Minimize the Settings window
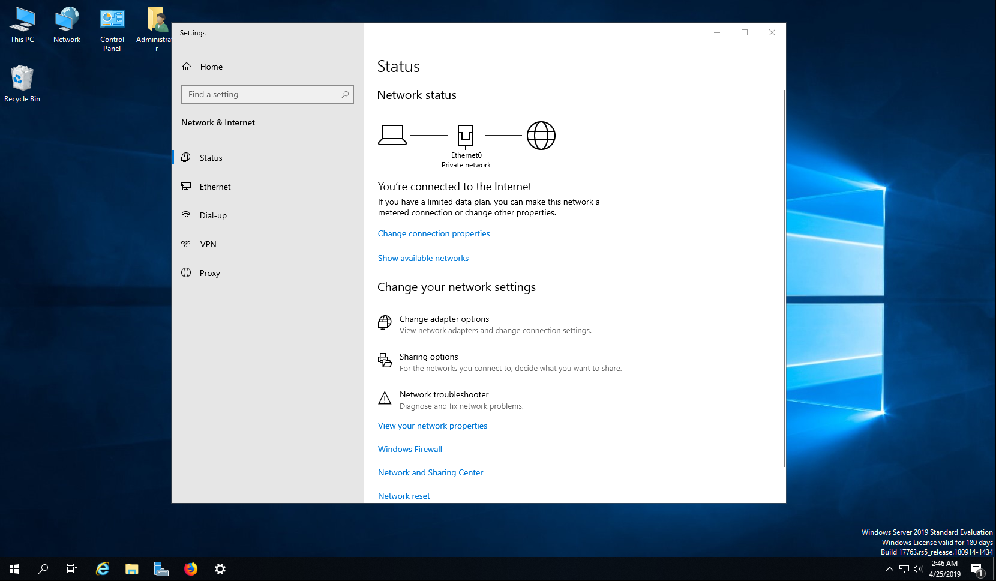 [x=717, y=32]
